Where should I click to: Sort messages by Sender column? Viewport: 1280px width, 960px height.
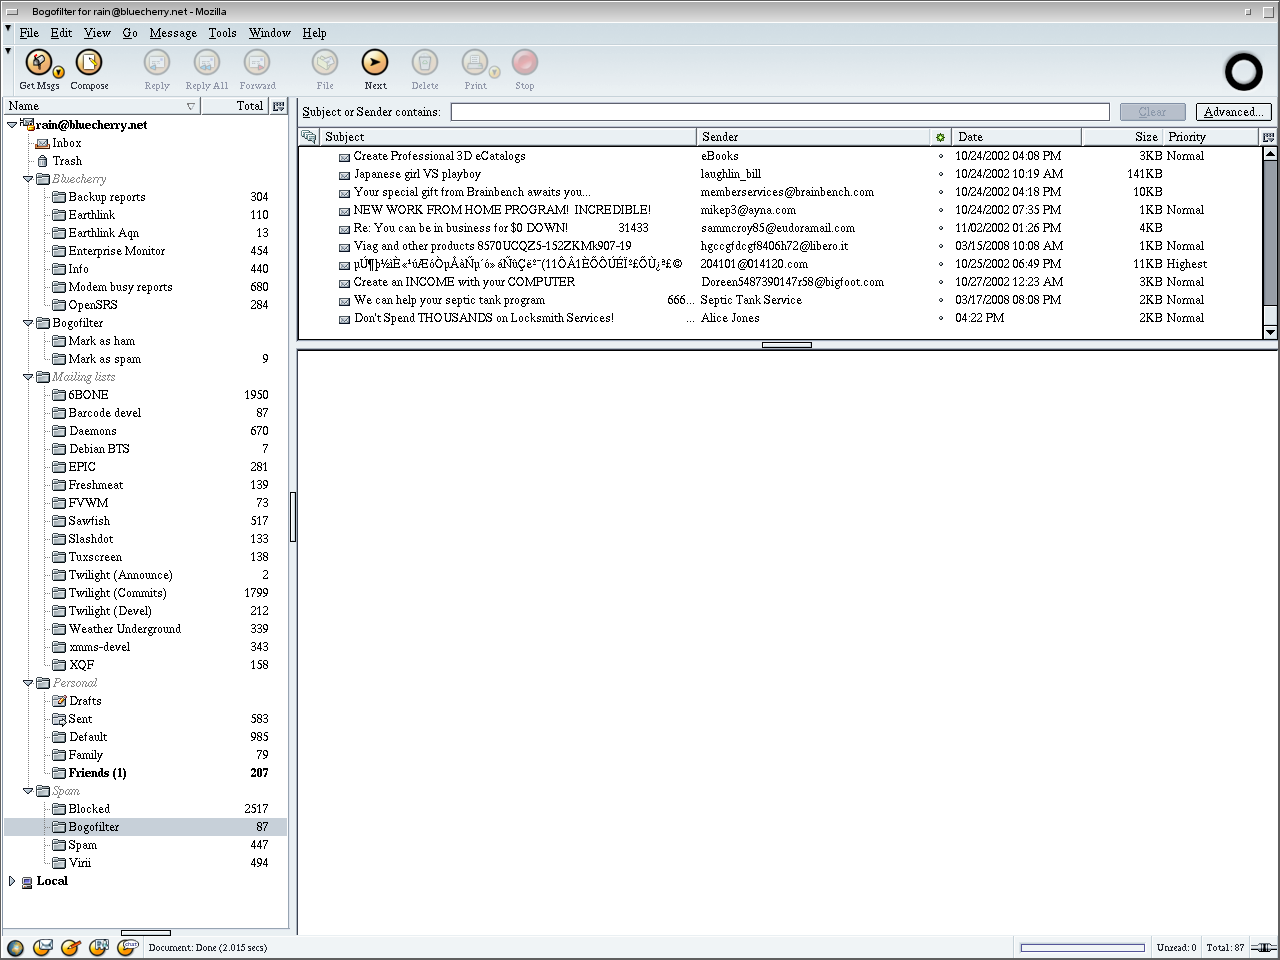point(813,137)
